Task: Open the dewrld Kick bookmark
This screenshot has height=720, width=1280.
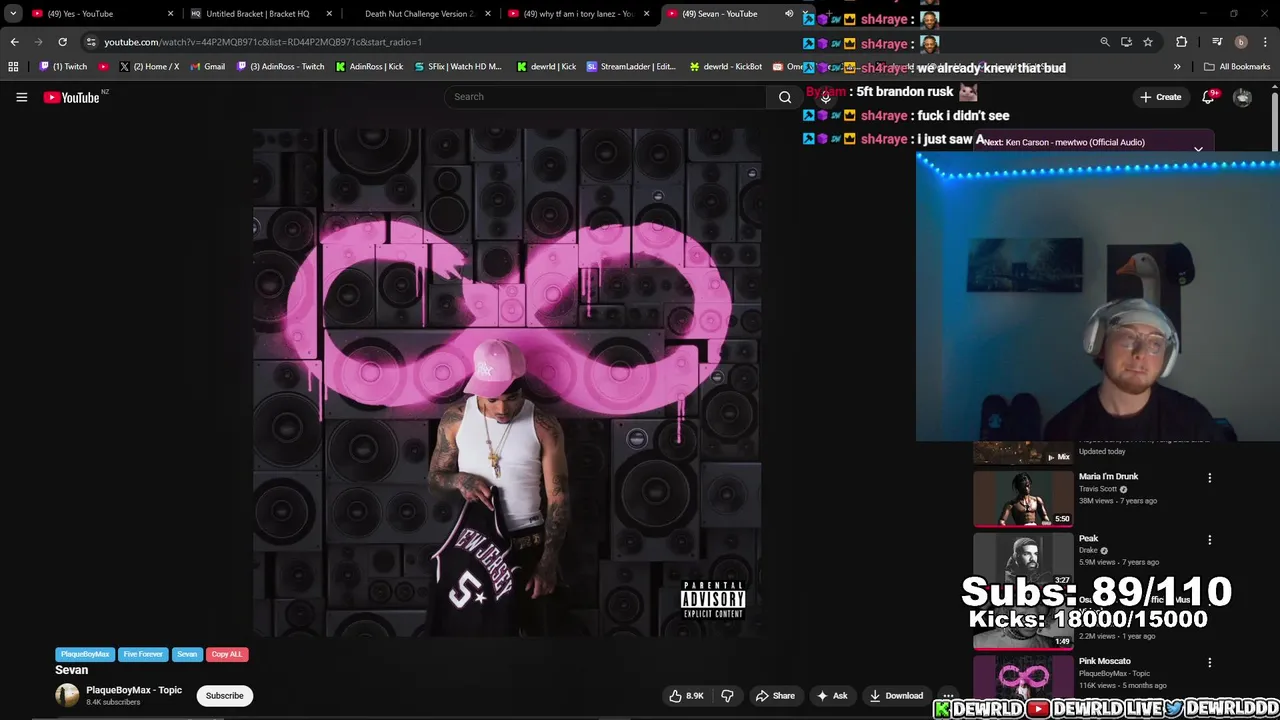Action: (x=546, y=67)
